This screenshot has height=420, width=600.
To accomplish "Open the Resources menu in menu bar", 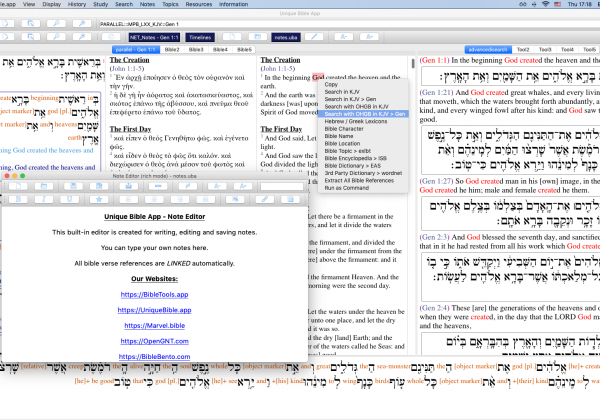I will click(199, 4).
